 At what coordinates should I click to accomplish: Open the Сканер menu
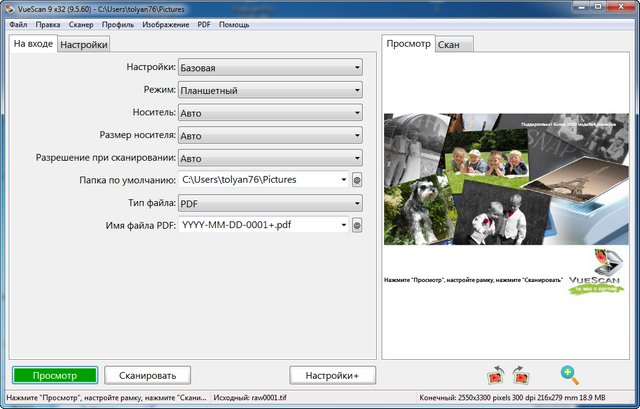81,24
